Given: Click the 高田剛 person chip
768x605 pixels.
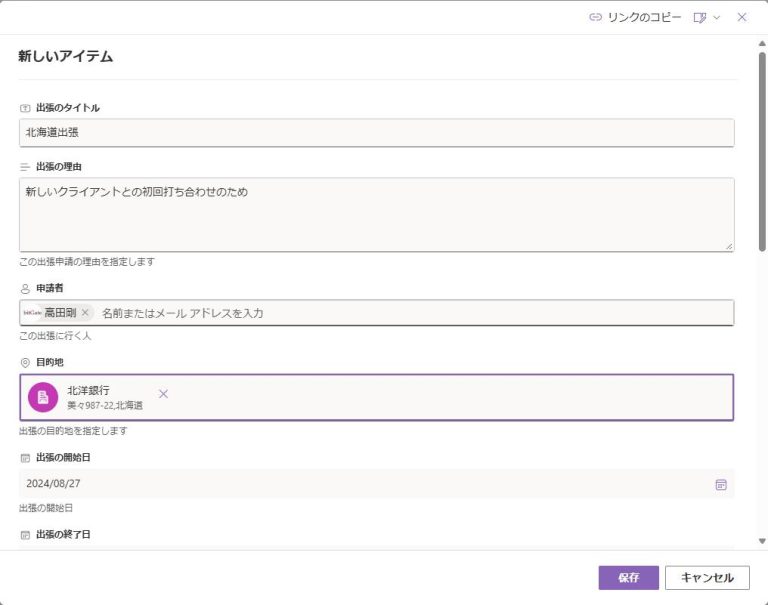Looking at the screenshot, I should tap(57, 313).
